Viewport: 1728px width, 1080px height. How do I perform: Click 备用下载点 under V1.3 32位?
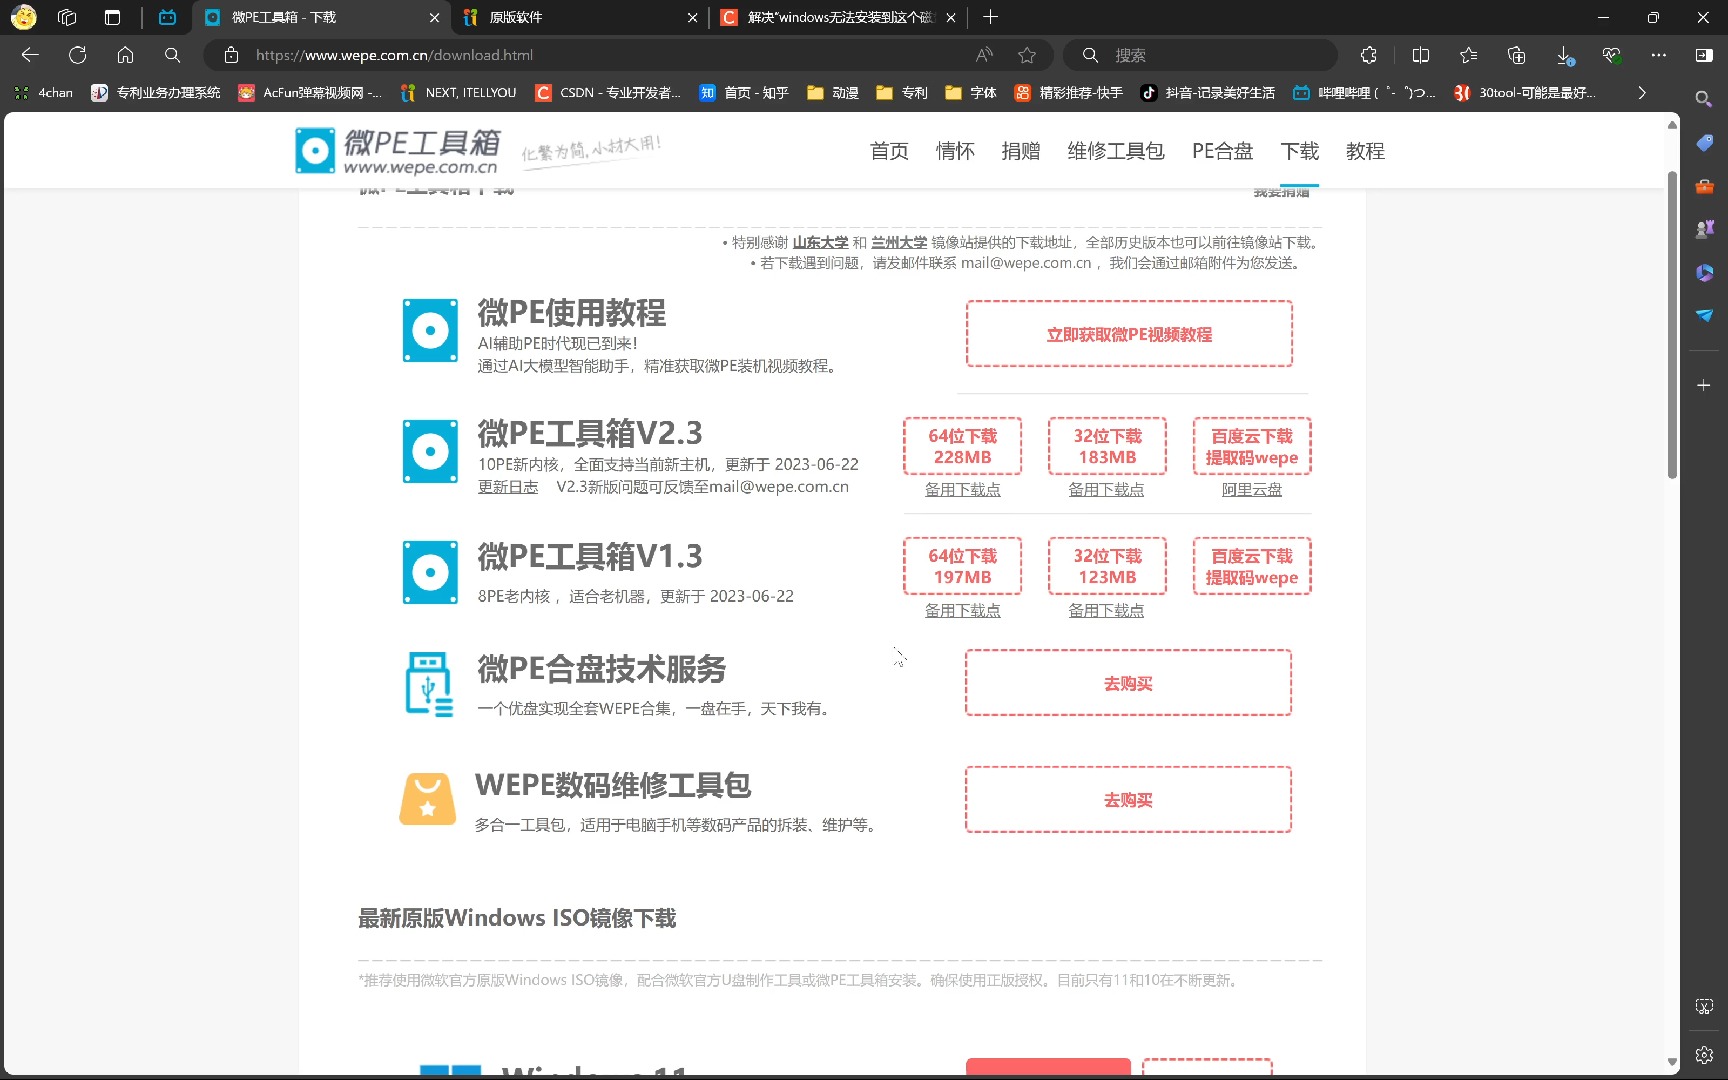click(x=1106, y=610)
